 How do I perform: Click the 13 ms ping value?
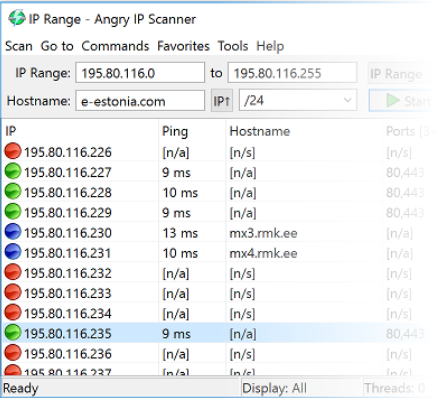(180, 233)
